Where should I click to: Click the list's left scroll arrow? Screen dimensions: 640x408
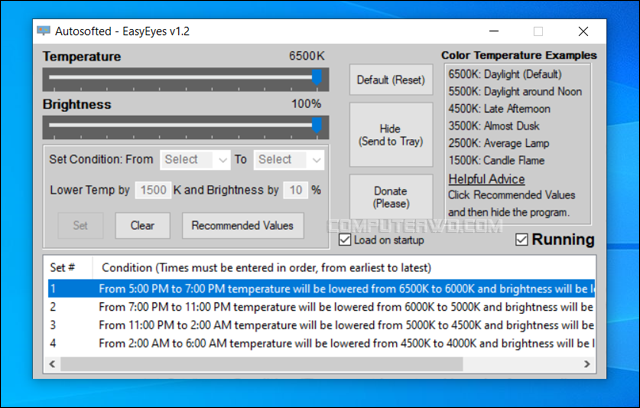(x=52, y=364)
